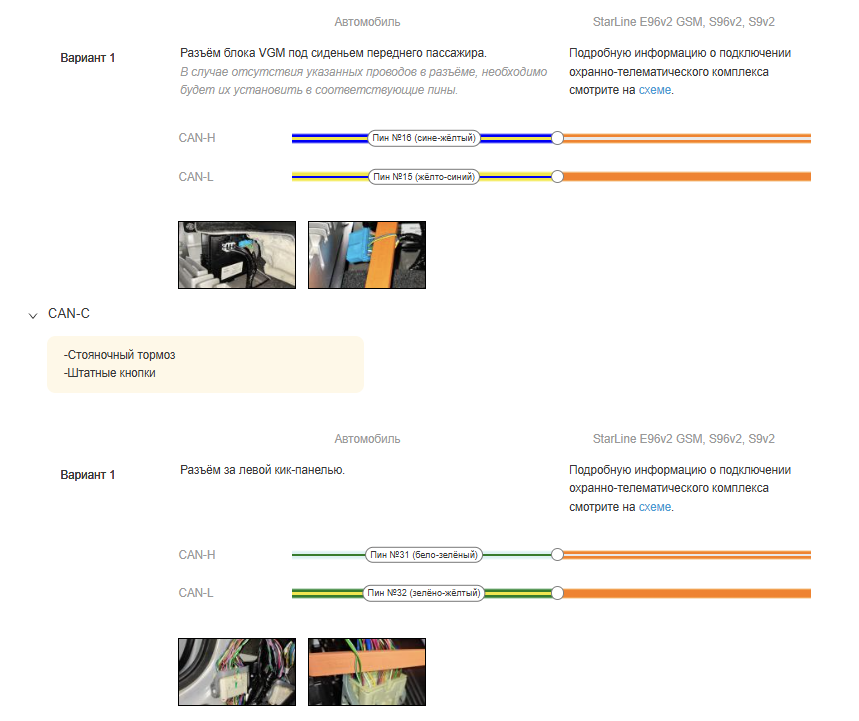Open the blue connector photo thumbnail
The height and width of the screenshot is (721, 859).
367,255
